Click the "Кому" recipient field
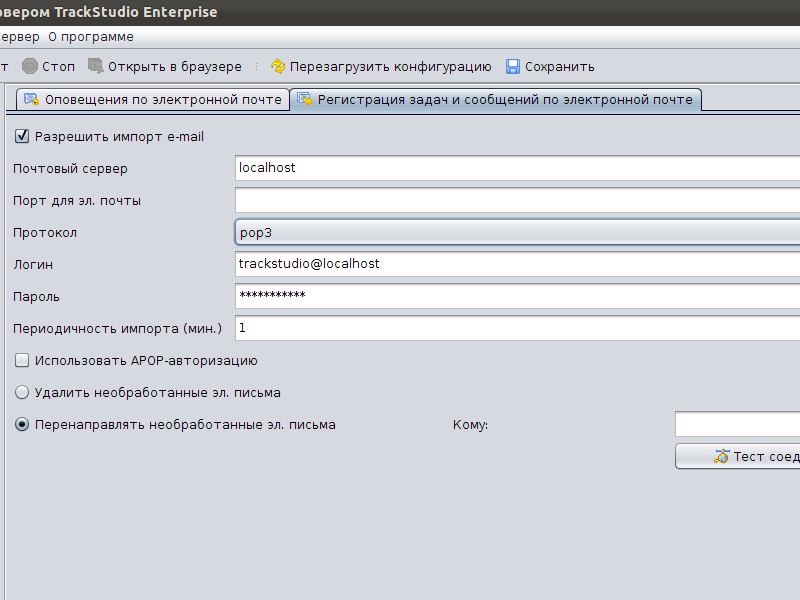Viewport: 800px width, 600px height. [737, 424]
